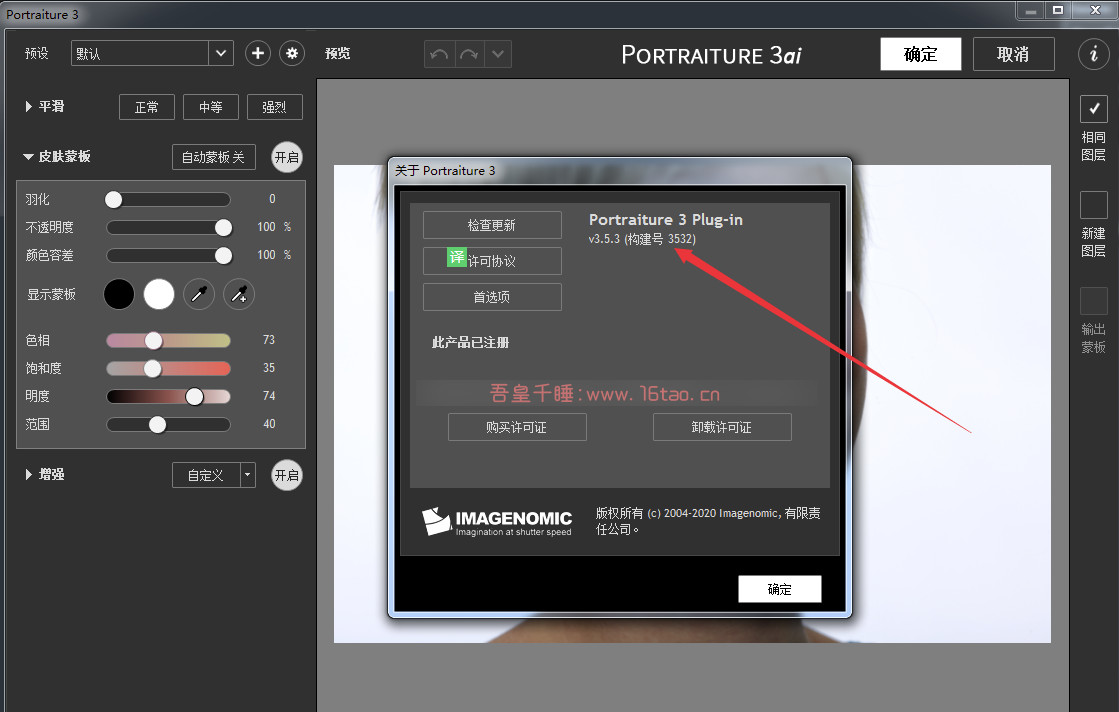This screenshot has height=712, width=1119.
Task: Click the 色相 hue slider
Action: [x=168, y=340]
